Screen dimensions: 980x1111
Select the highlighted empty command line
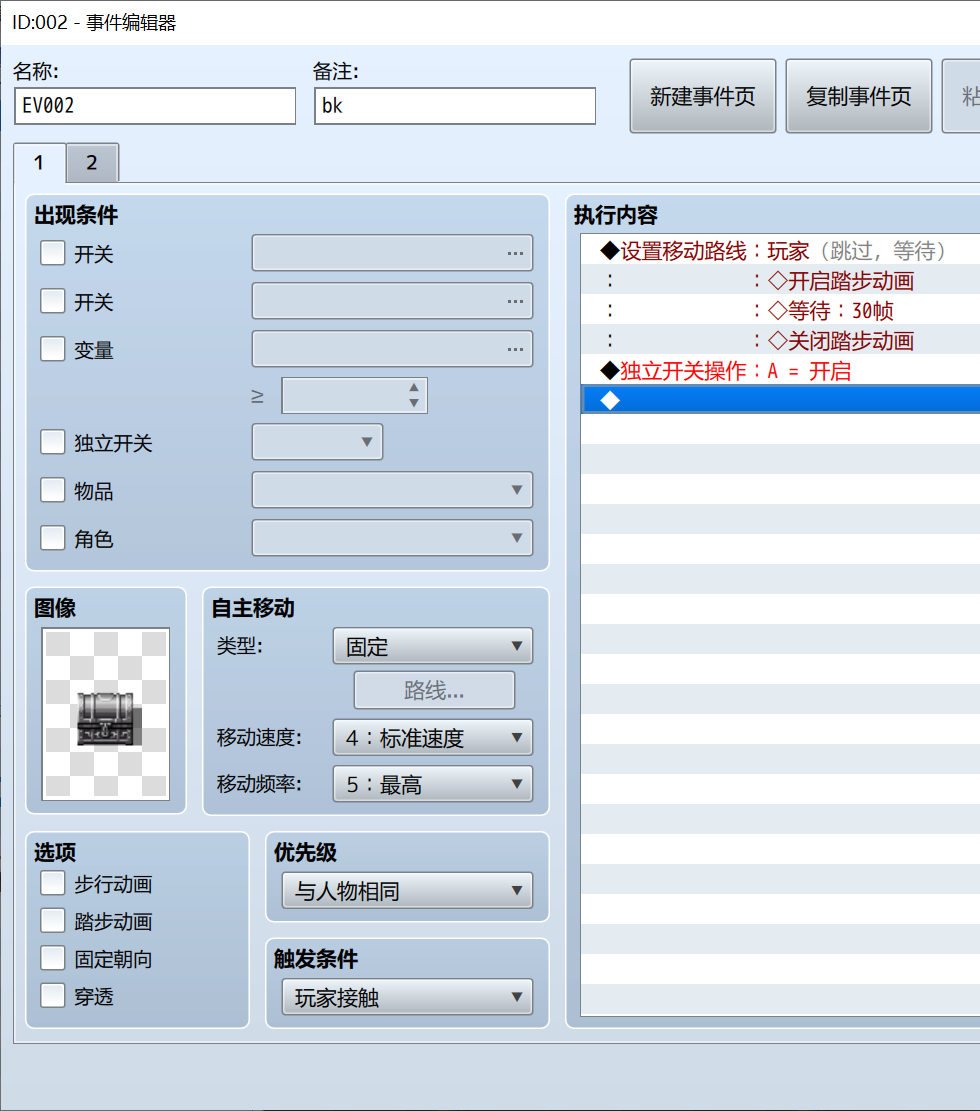[780, 400]
